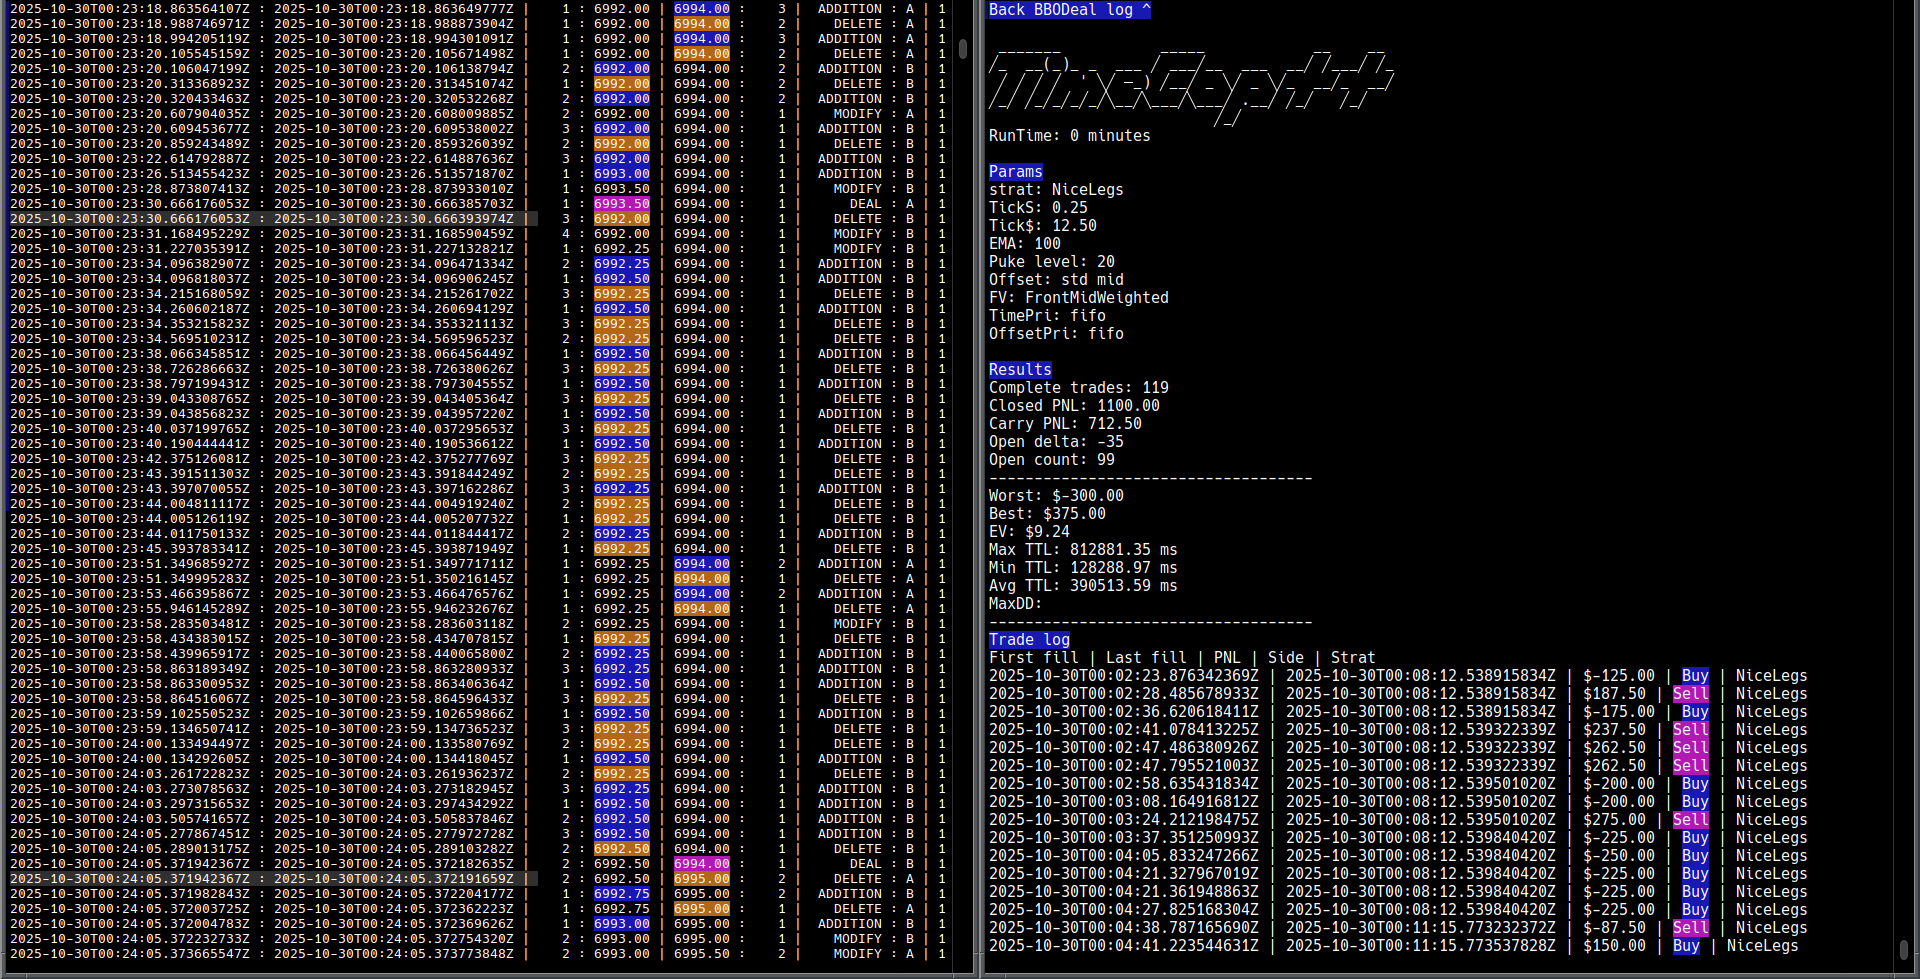The width and height of the screenshot is (1920, 979).
Task: Click the left pane scrollbar thumb
Action: click(x=963, y=48)
